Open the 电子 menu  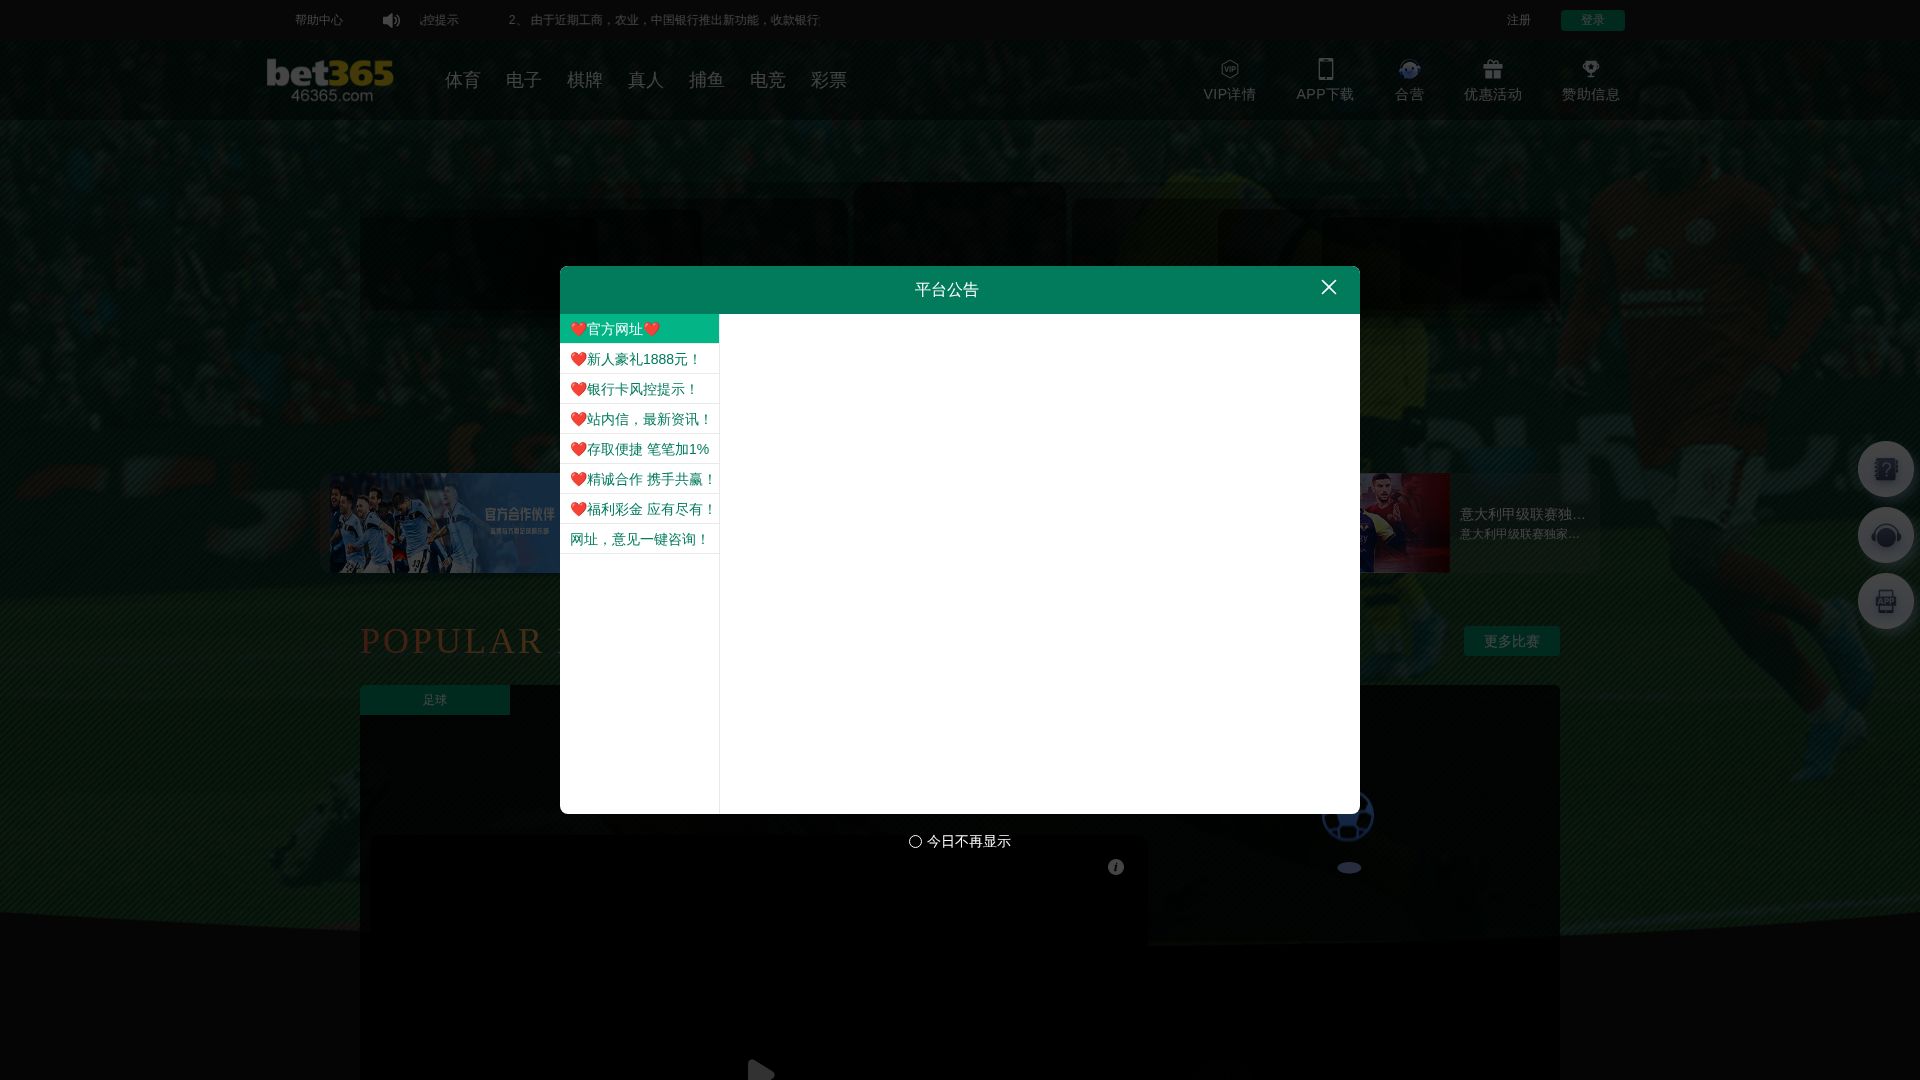tap(523, 80)
